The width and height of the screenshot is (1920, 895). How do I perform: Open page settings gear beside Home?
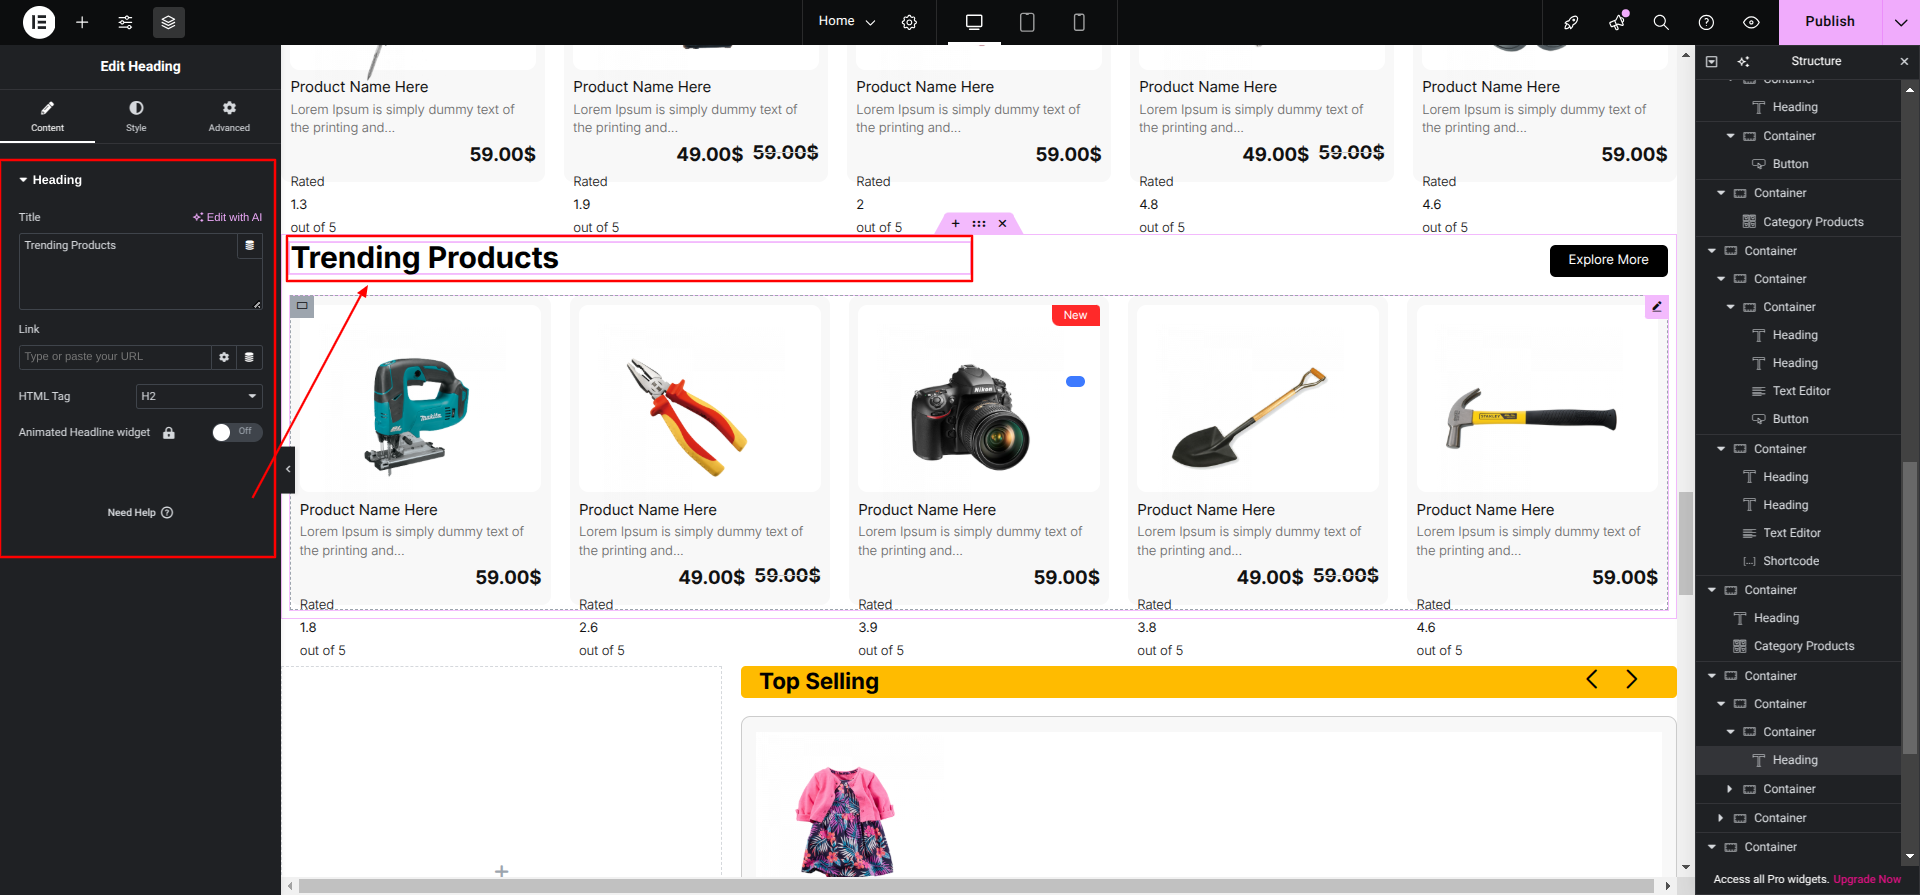click(x=909, y=22)
